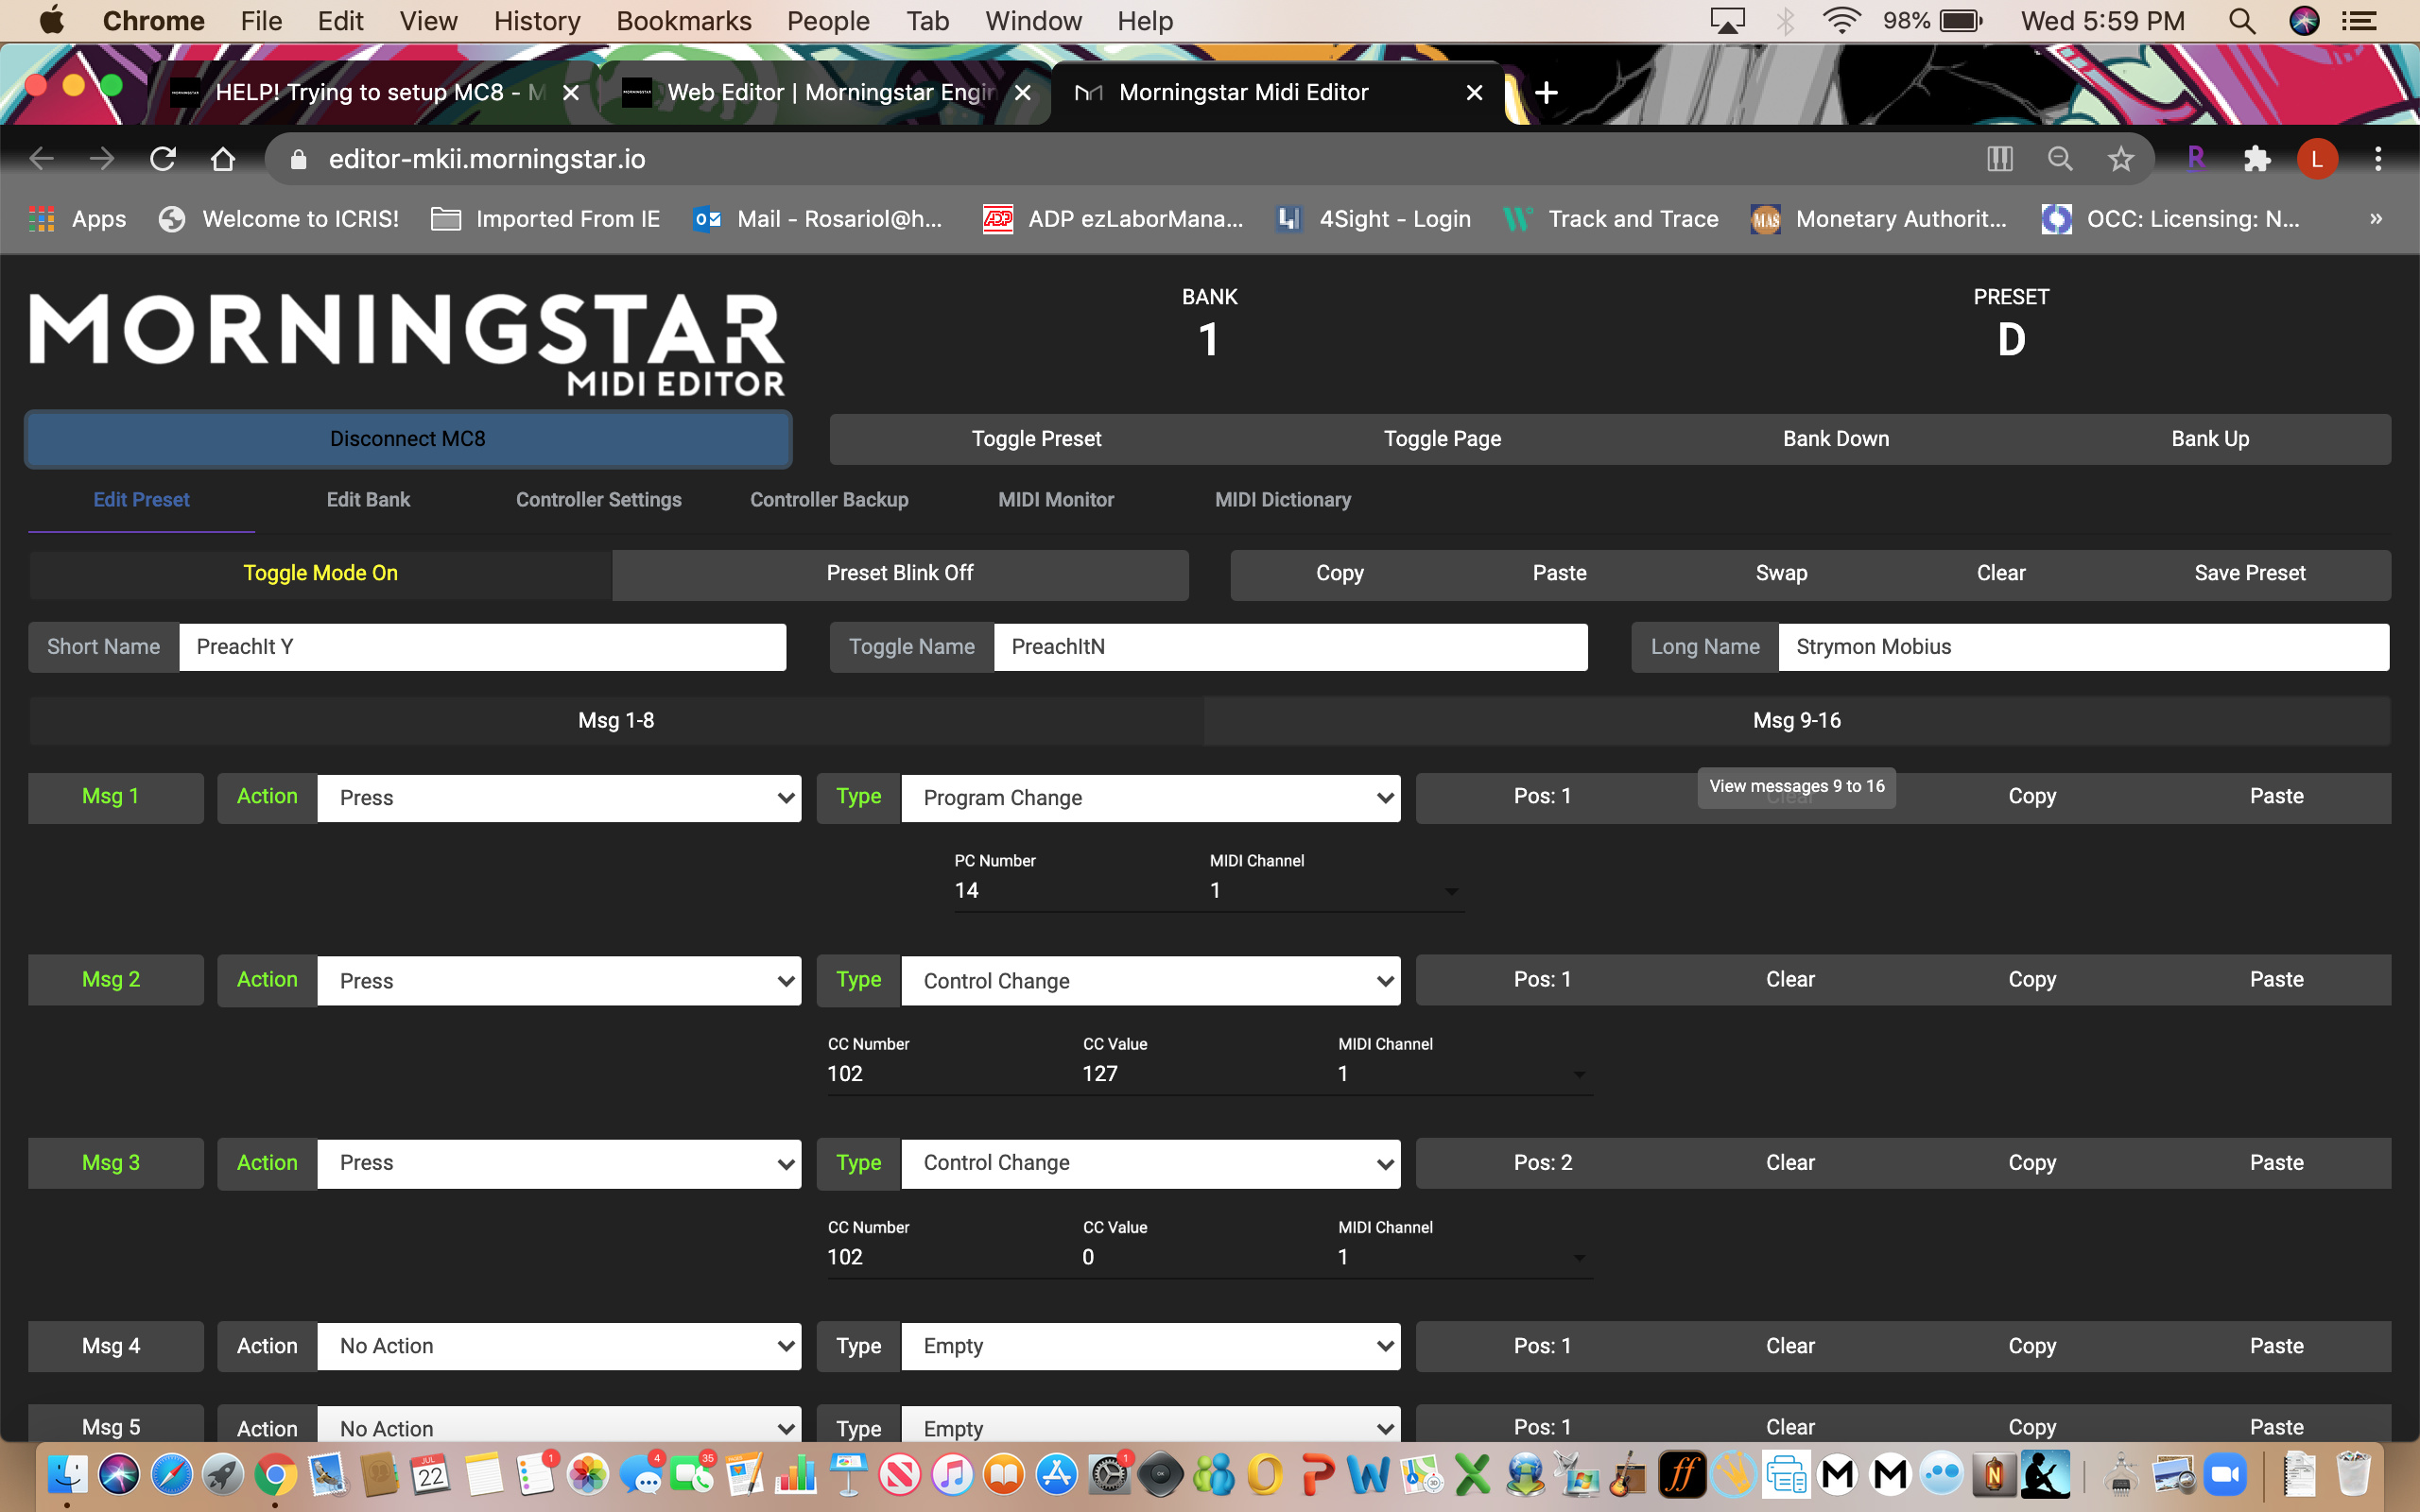
Task: Open Finder from the Dock
Action: click(67, 1475)
